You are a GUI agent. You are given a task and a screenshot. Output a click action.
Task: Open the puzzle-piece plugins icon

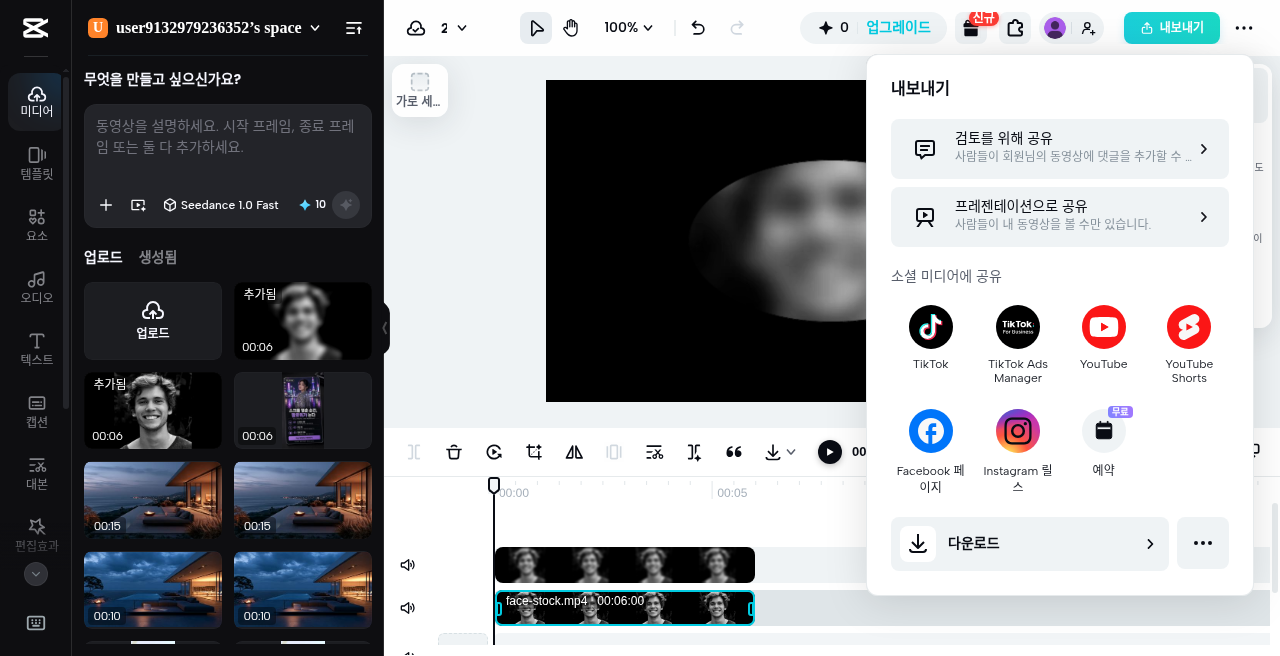click(1015, 28)
